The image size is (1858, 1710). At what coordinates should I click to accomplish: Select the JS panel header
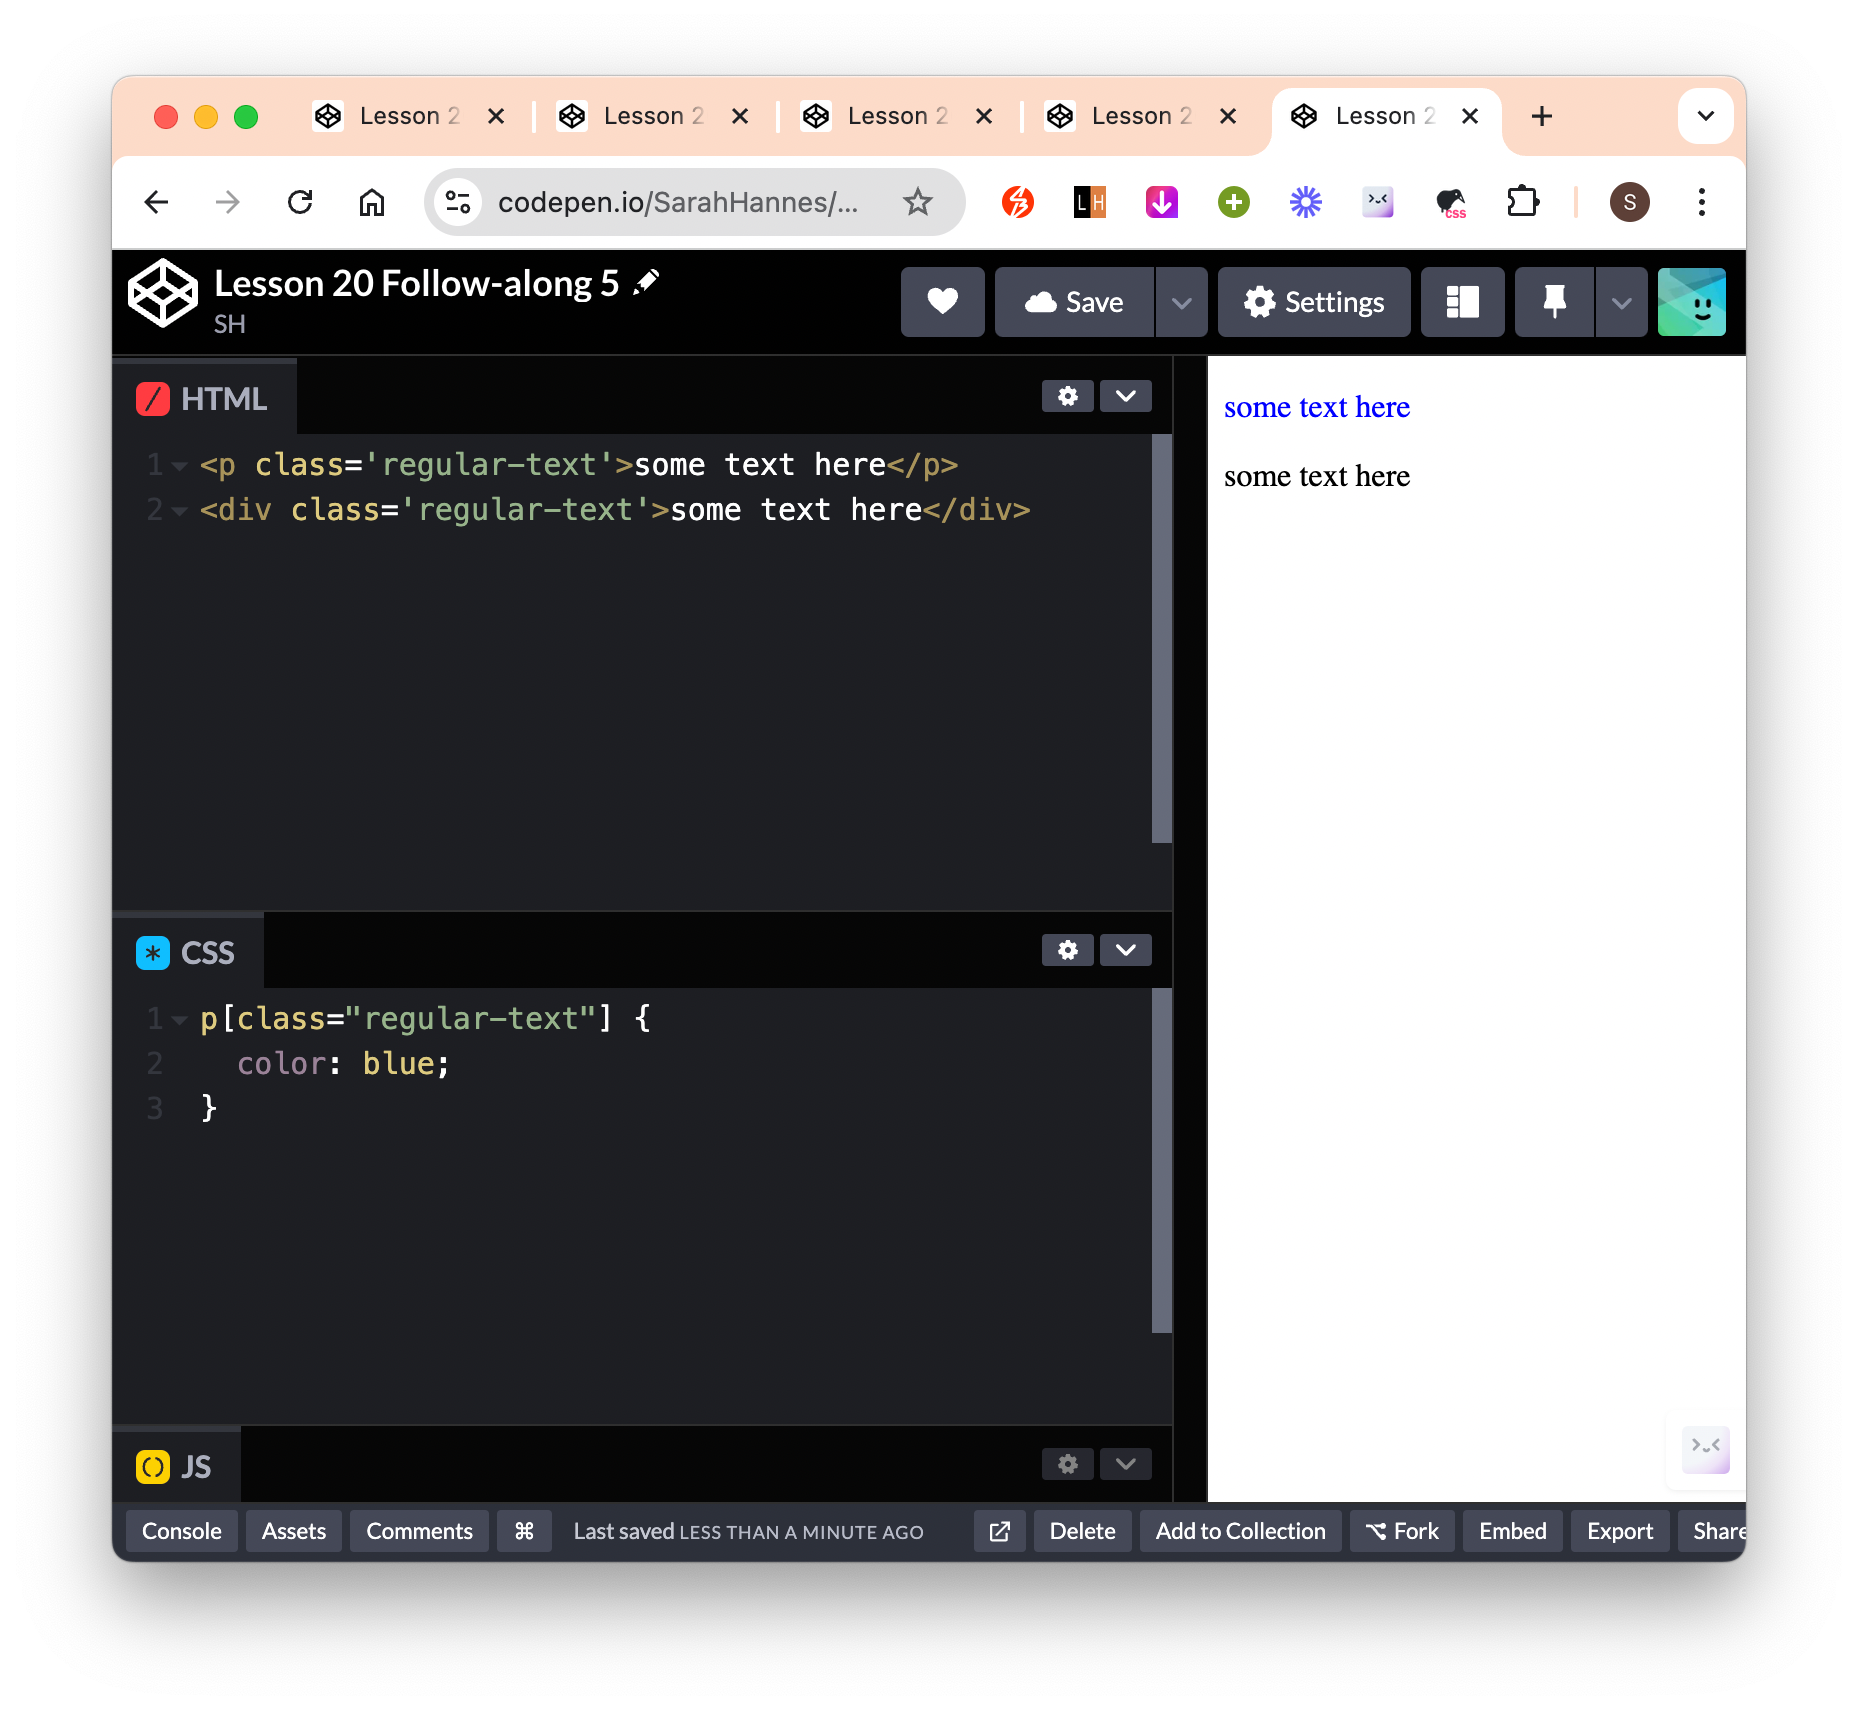tap(176, 1466)
